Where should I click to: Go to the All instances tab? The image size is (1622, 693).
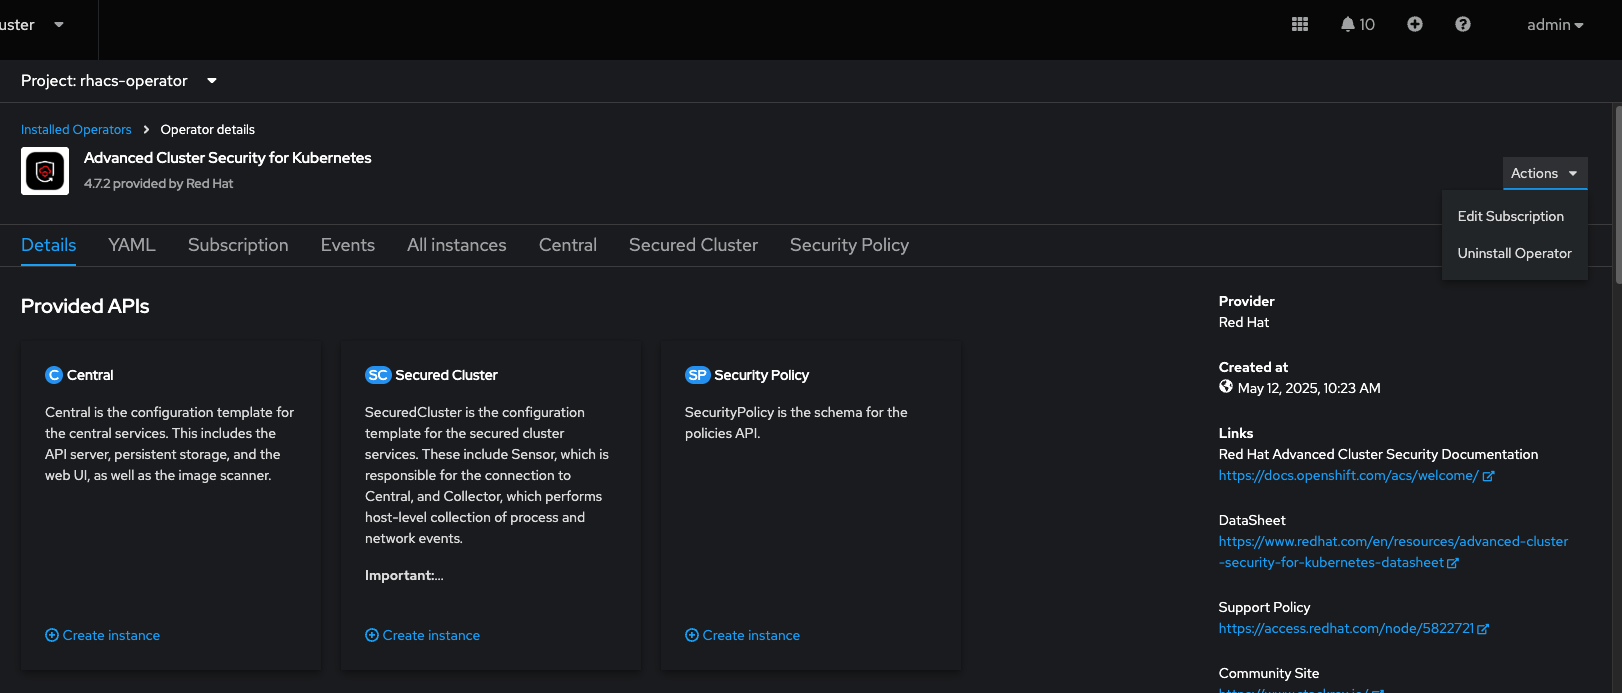tap(457, 245)
